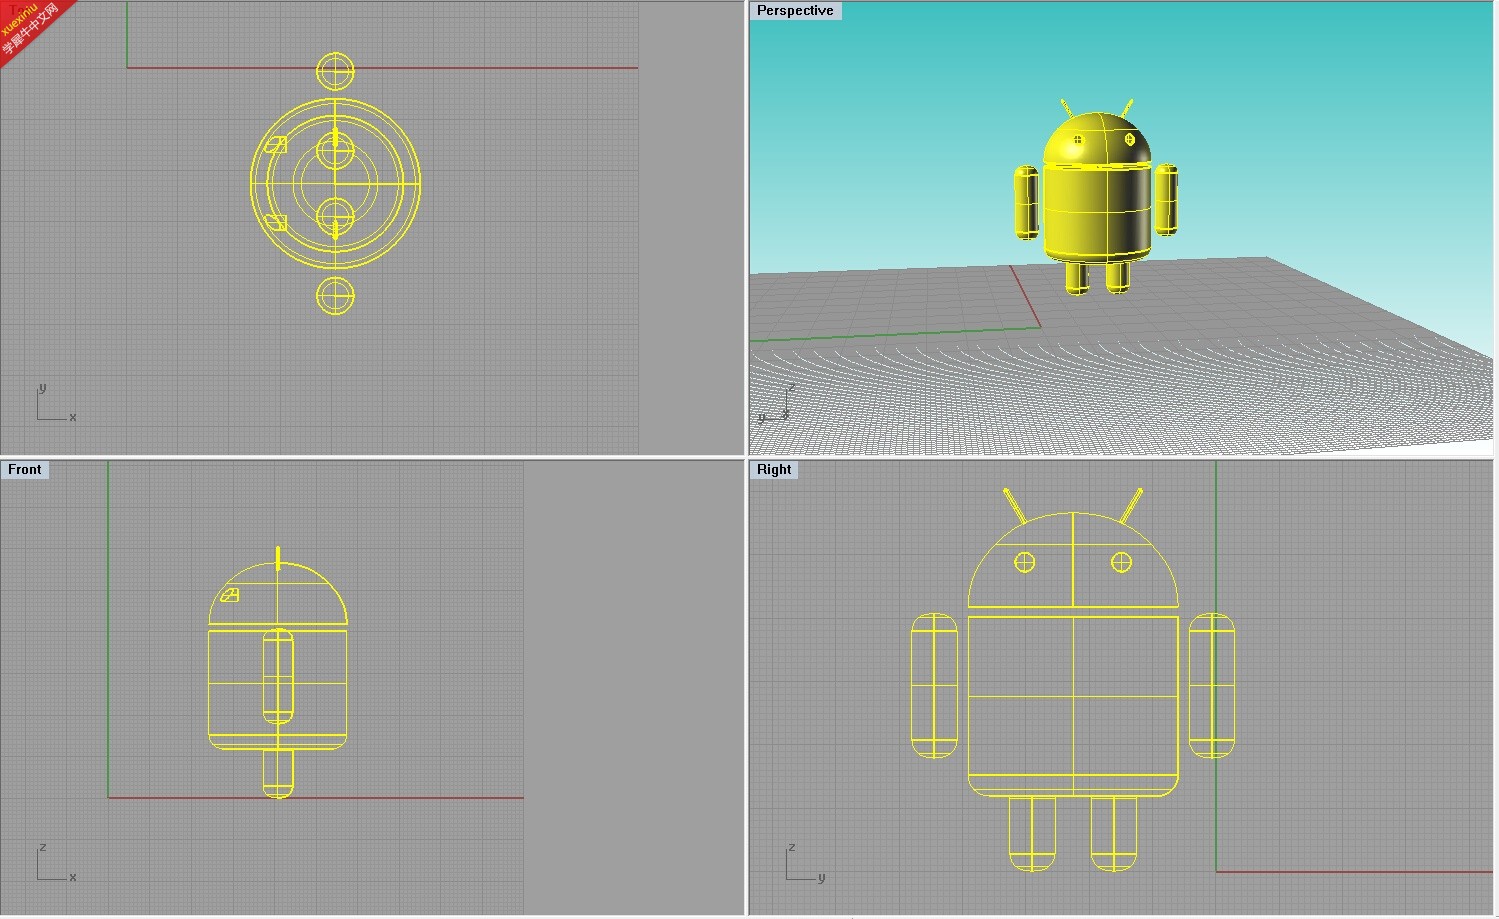Open the Perspective viewport title menu

click(795, 11)
